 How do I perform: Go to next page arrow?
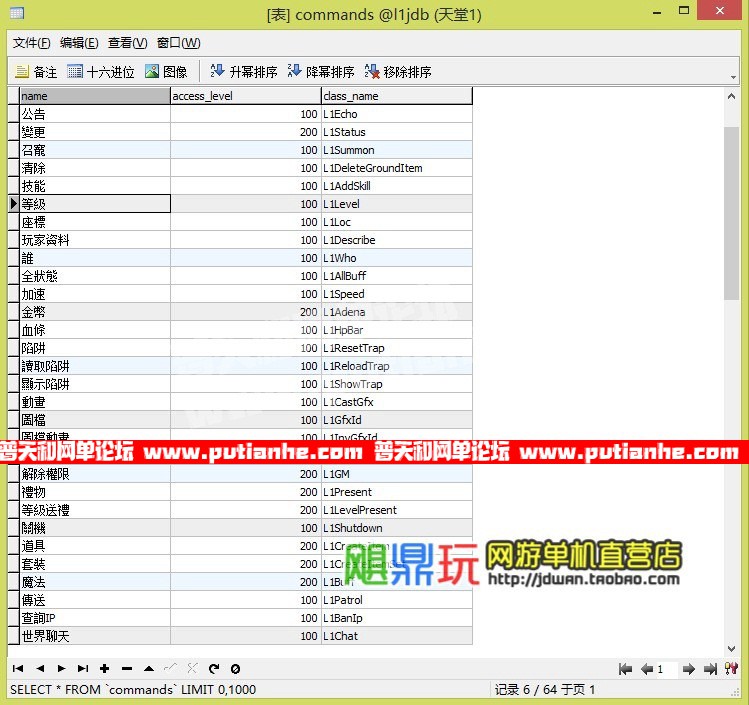click(688, 669)
